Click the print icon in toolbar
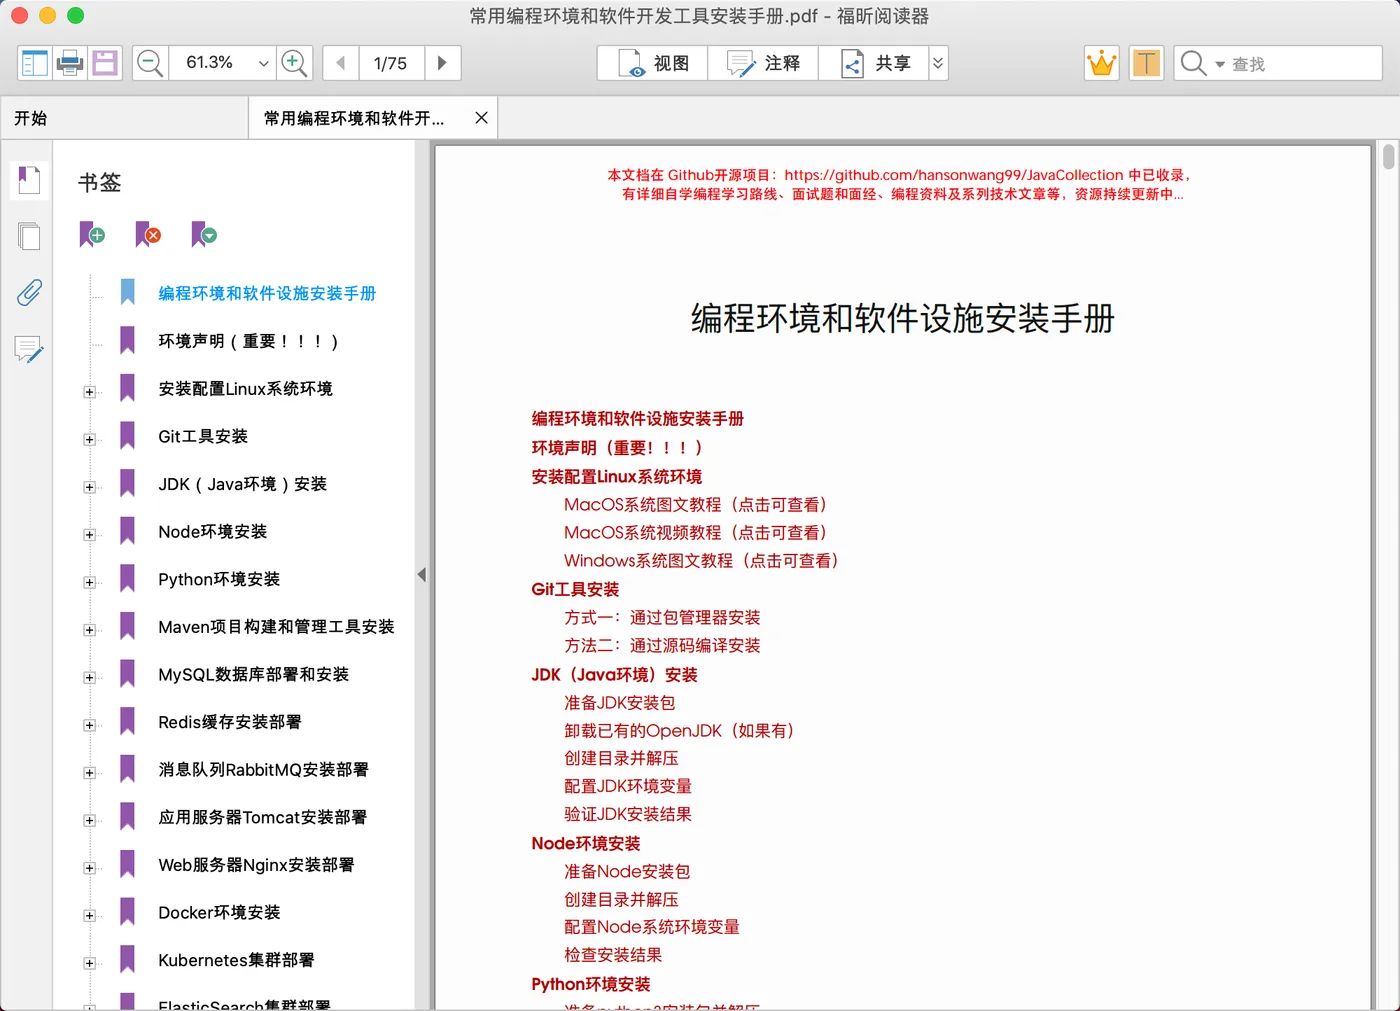Screen dimensions: 1400x1011 pos(70,63)
